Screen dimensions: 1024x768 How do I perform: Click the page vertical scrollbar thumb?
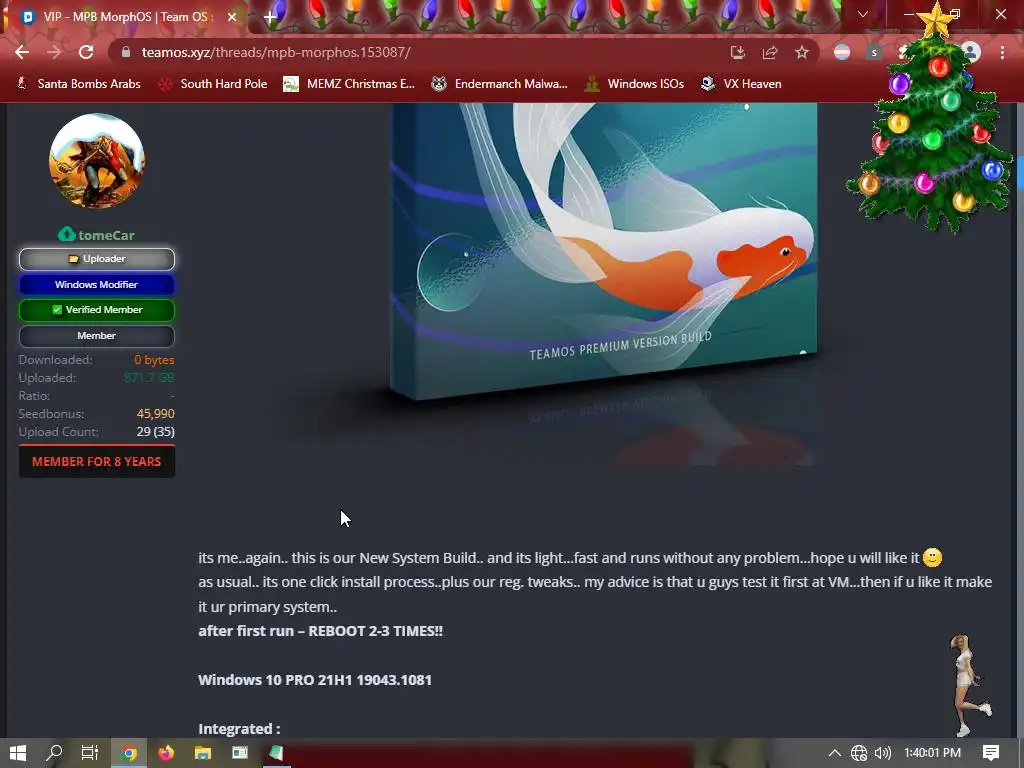[x=1020, y=172]
